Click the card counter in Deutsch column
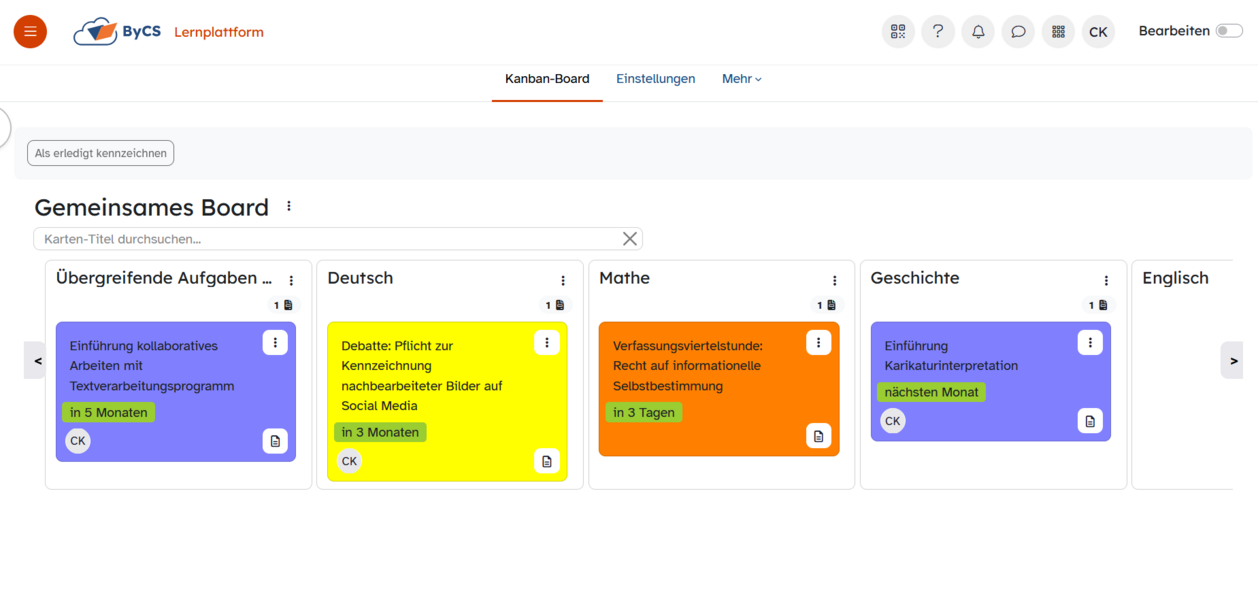Viewport: 1258px width, 591px height. click(x=555, y=305)
